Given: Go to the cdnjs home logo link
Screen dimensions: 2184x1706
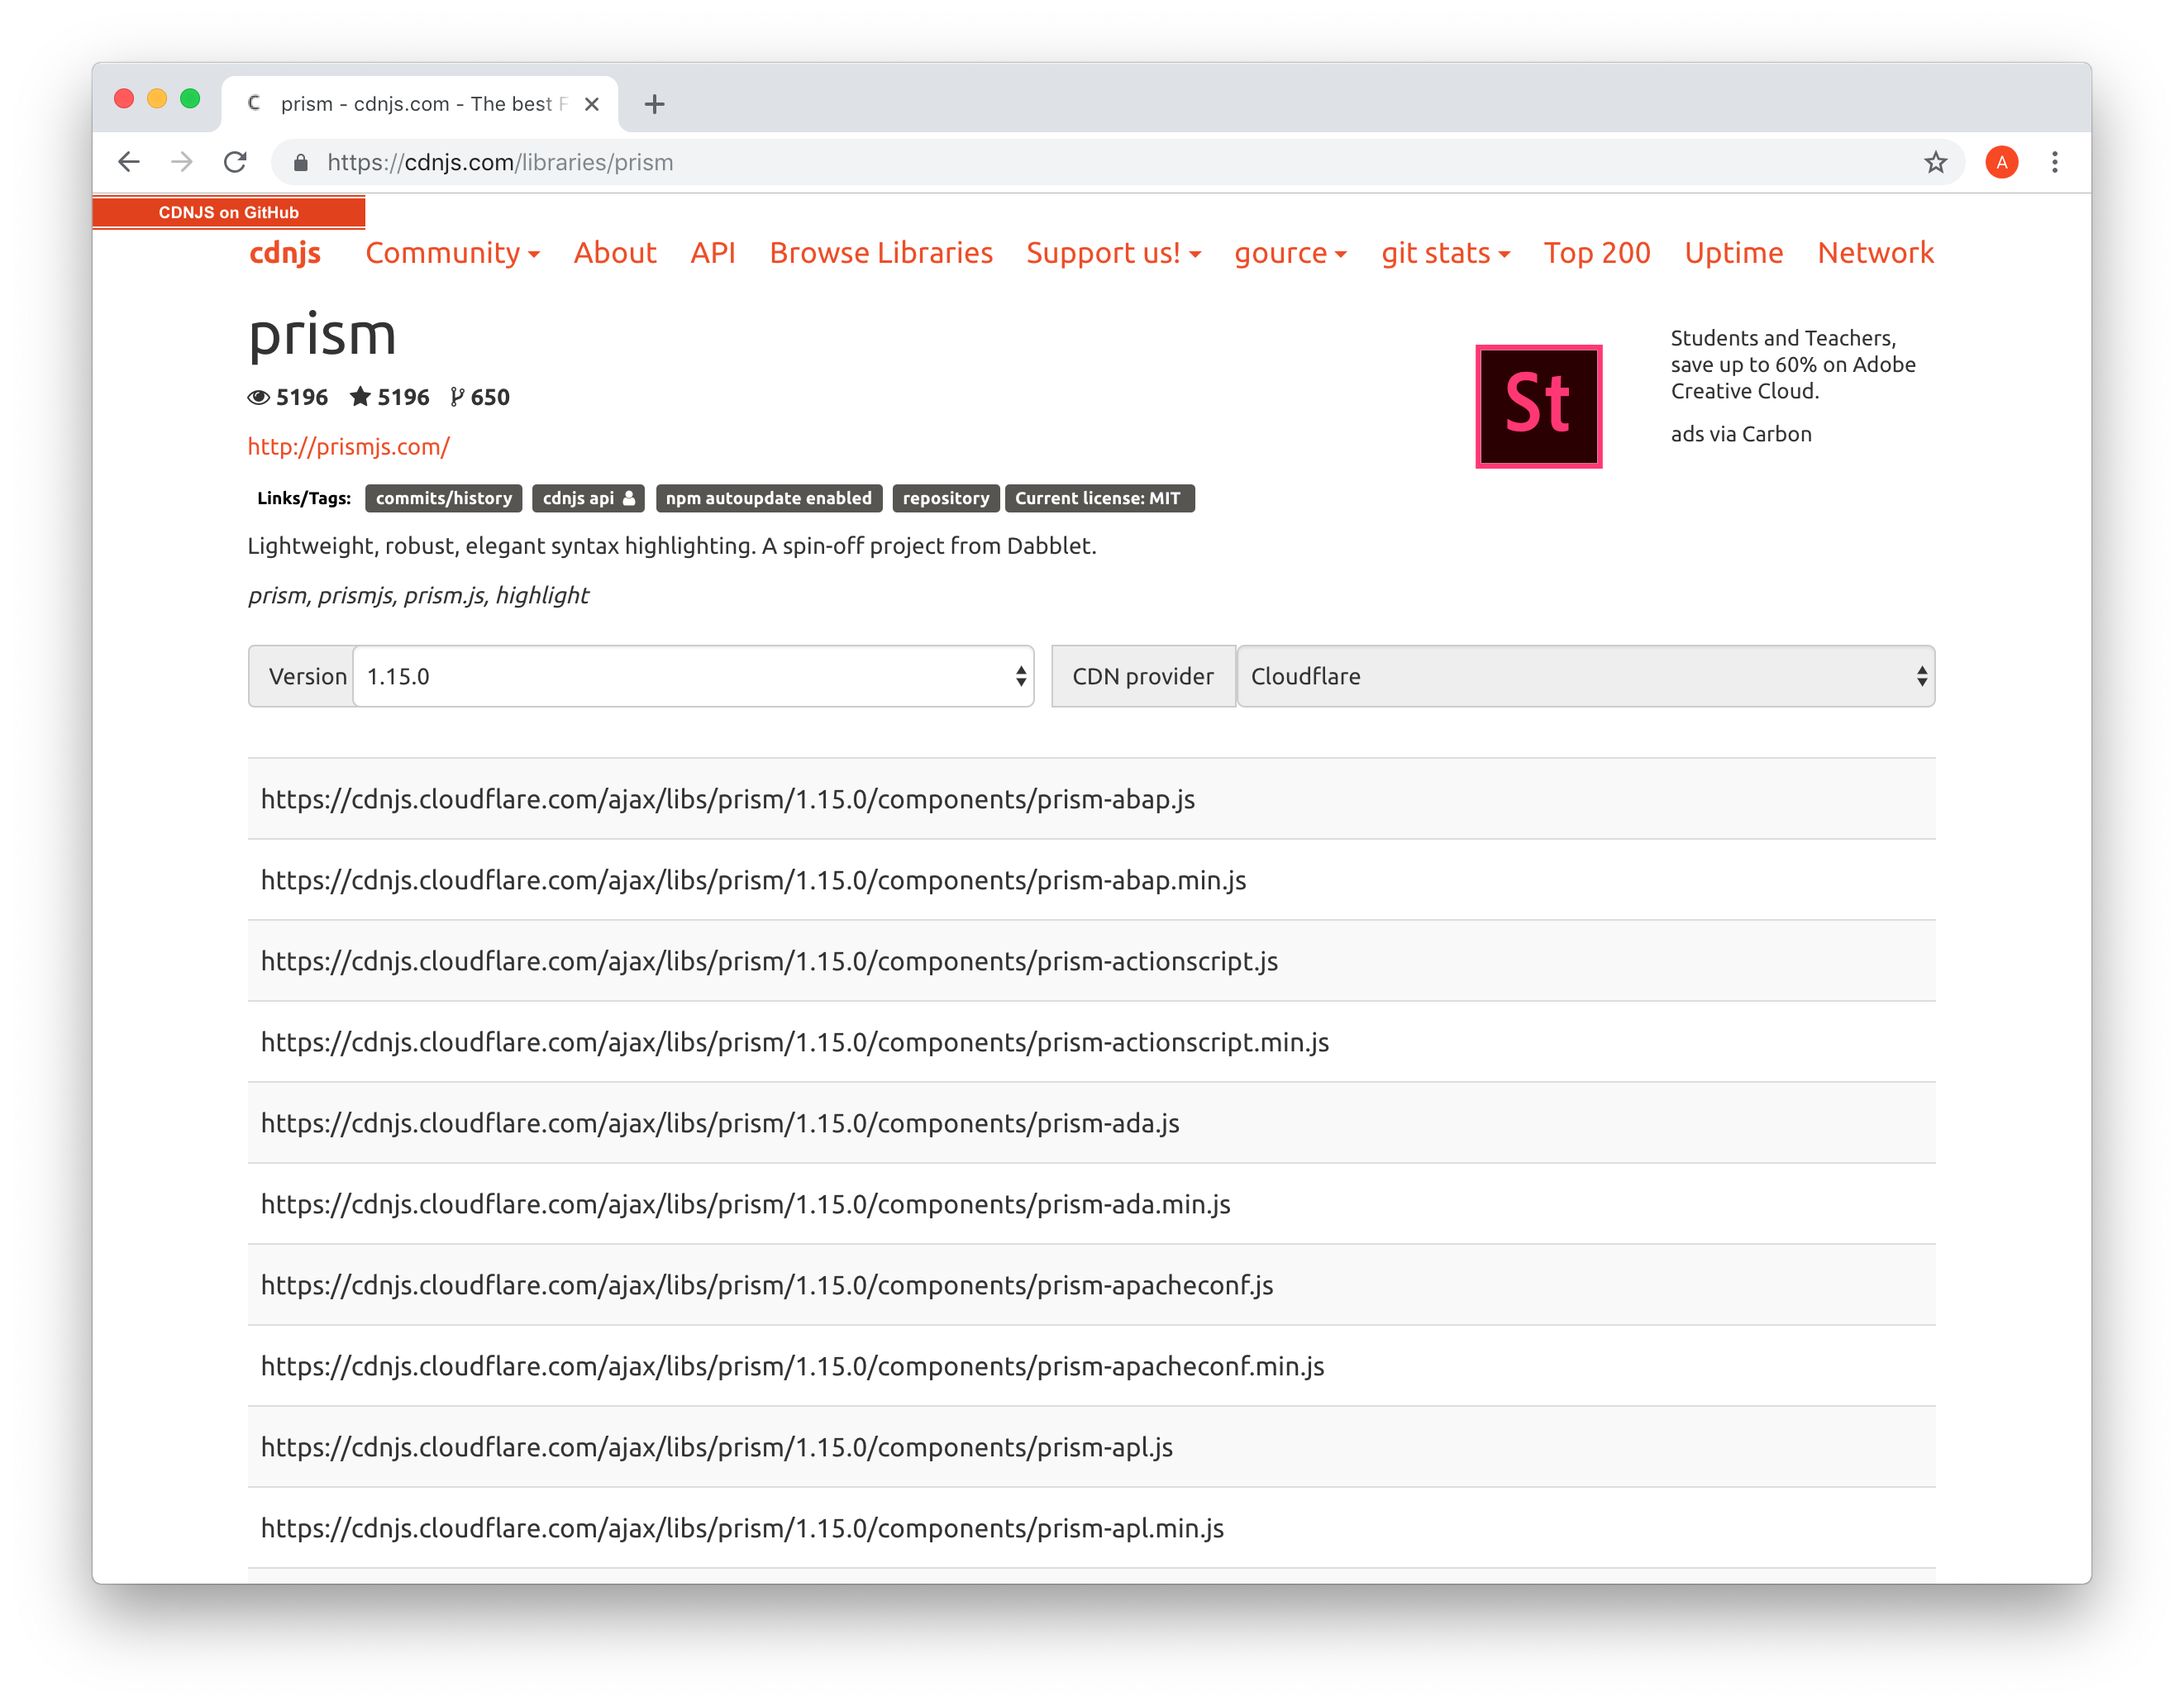Looking at the screenshot, I should click(x=285, y=253).
